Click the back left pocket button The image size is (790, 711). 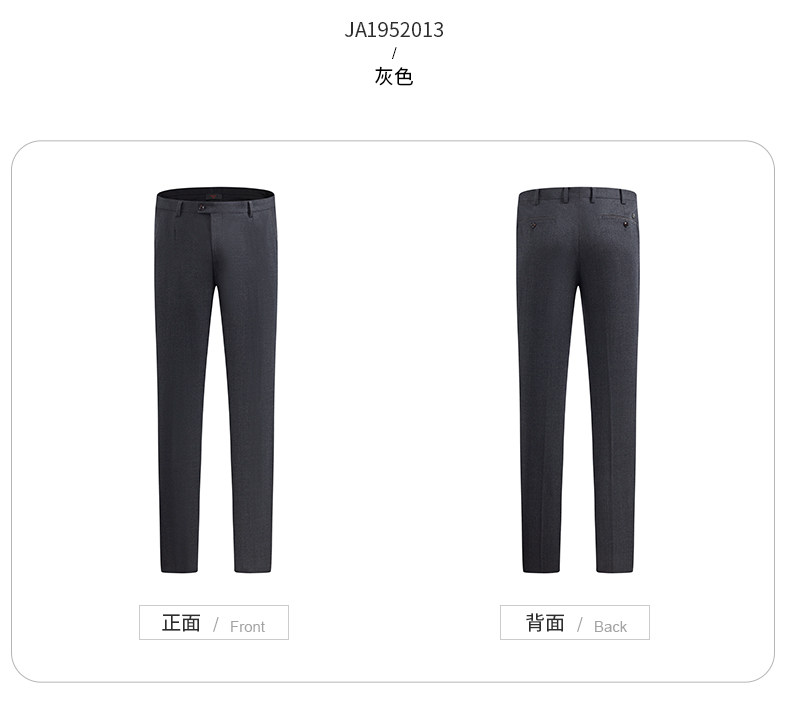[533, 225]
